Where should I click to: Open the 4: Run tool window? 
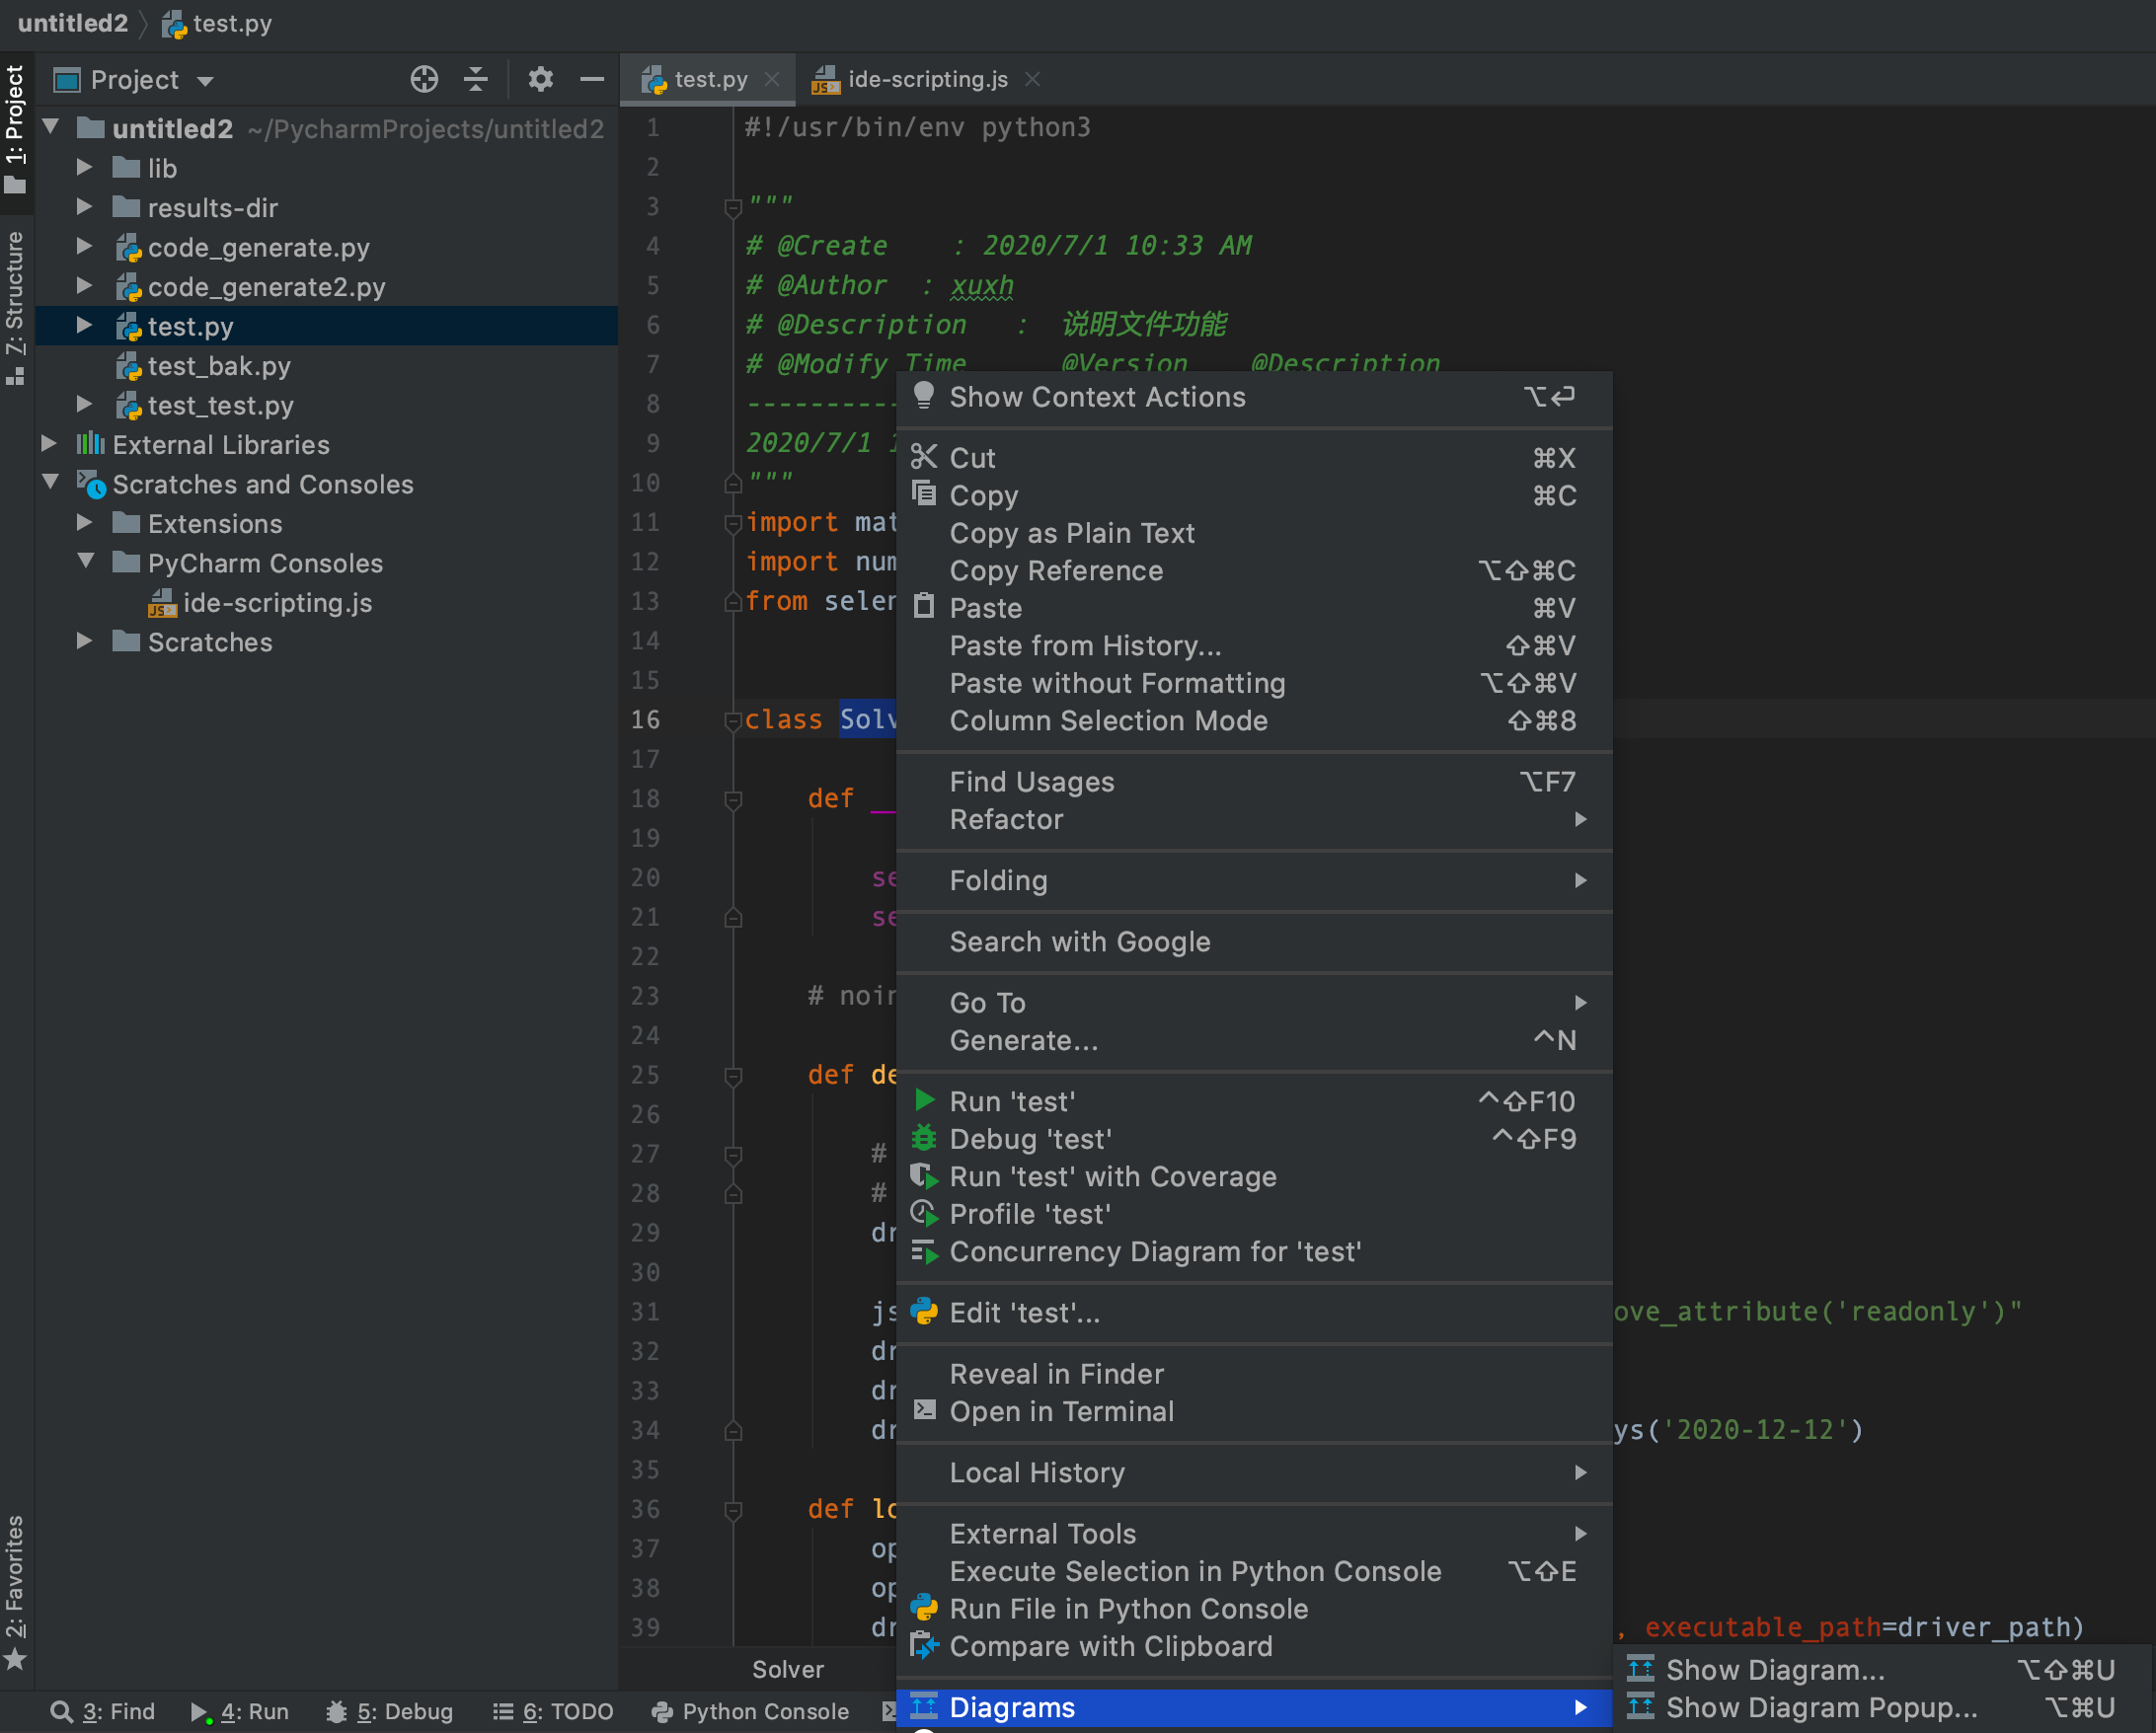240,1711
